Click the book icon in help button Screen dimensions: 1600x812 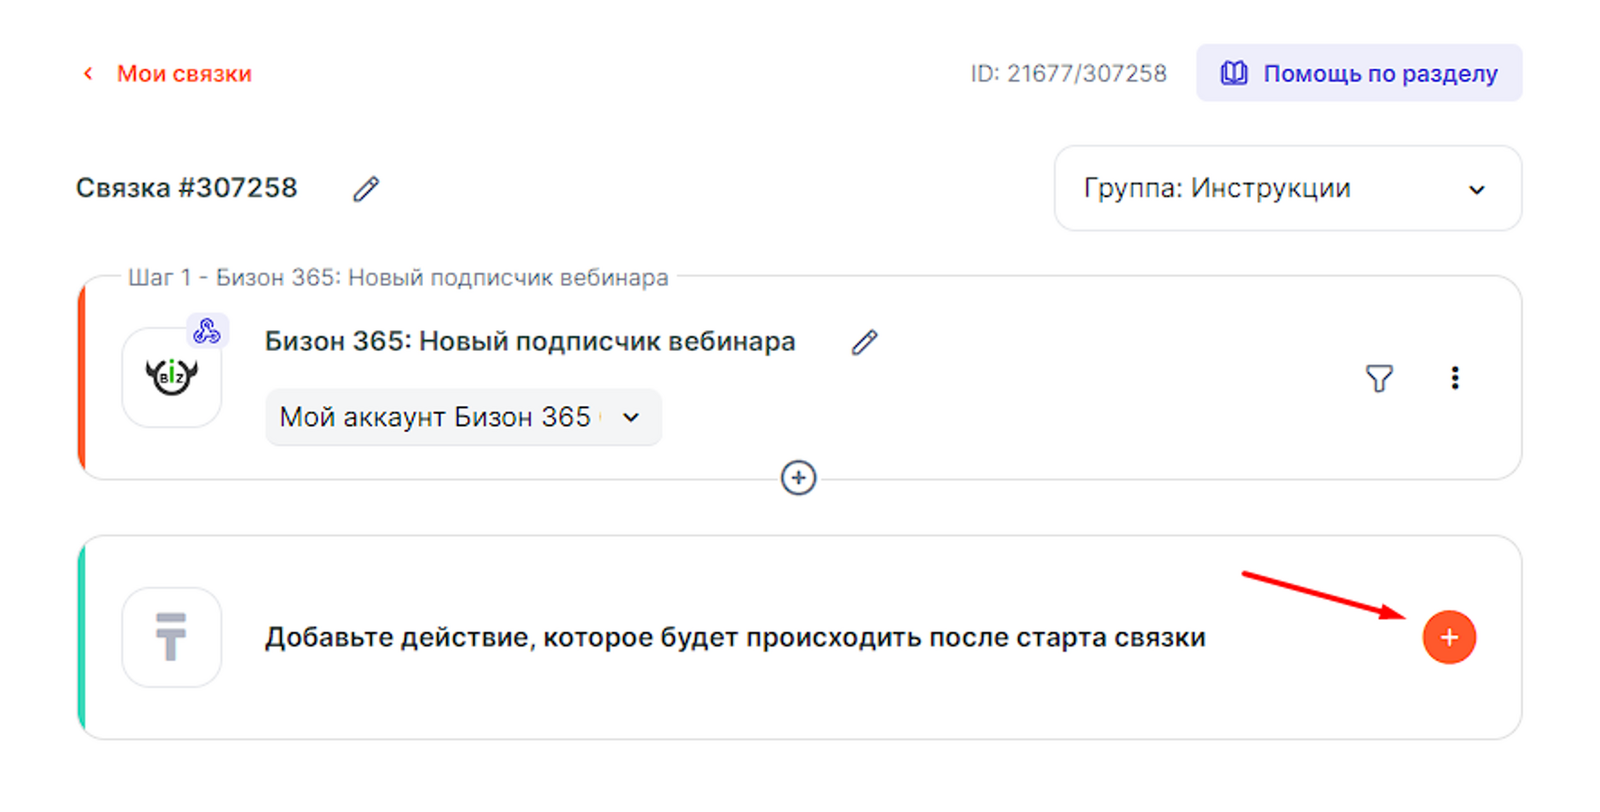1234,73
